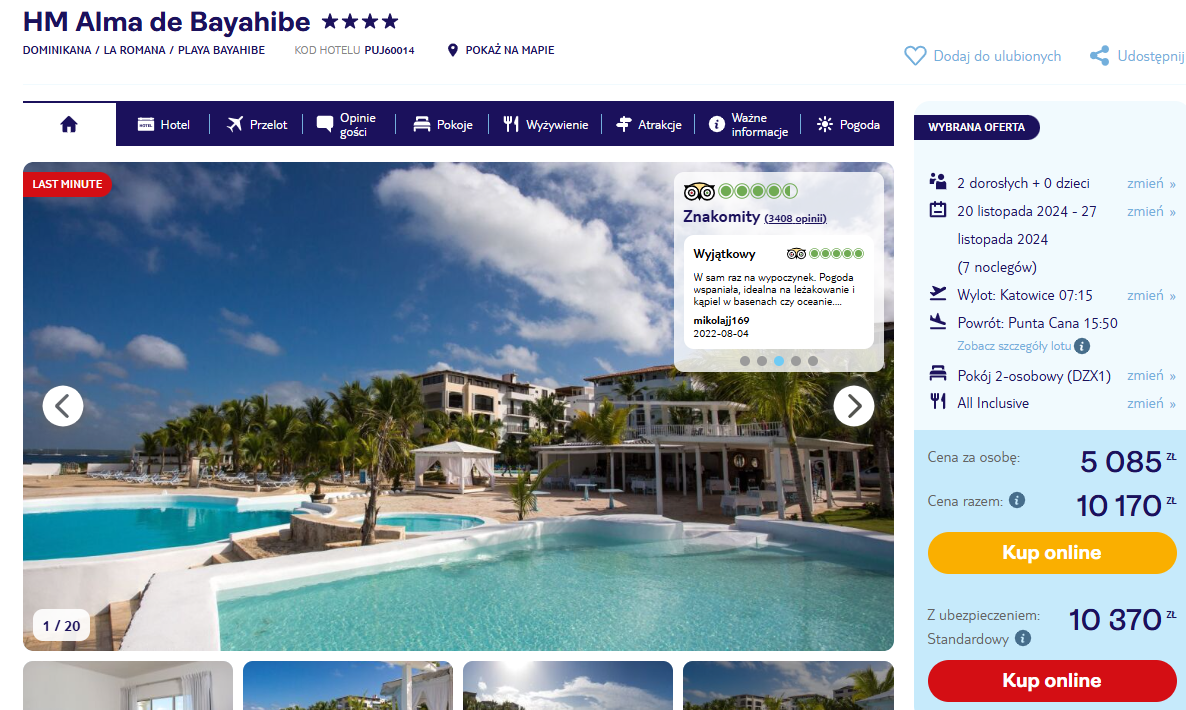Change departure airport Katowice via zmień
1186x710 pixels.
click(x=1150, y=295)
